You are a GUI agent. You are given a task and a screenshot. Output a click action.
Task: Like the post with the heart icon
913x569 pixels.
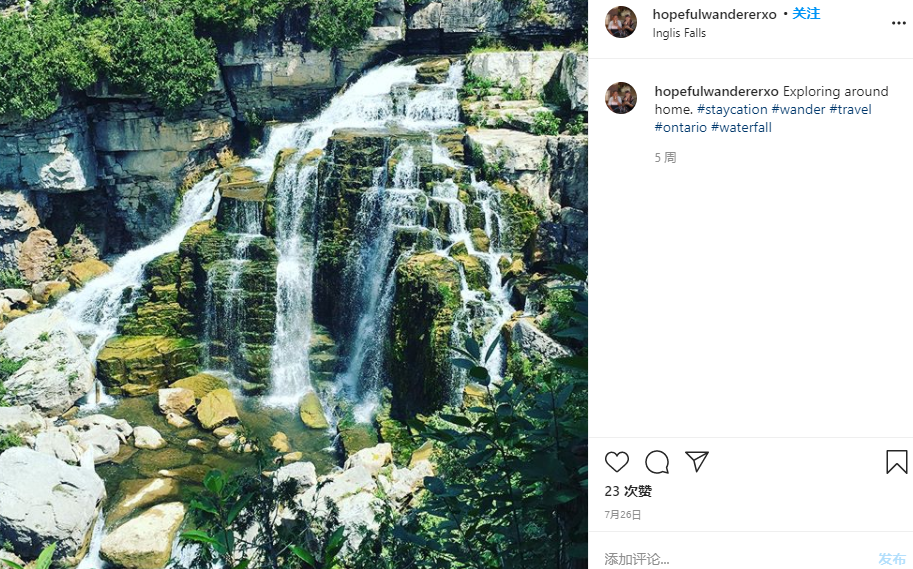click(x=617, y=462)
